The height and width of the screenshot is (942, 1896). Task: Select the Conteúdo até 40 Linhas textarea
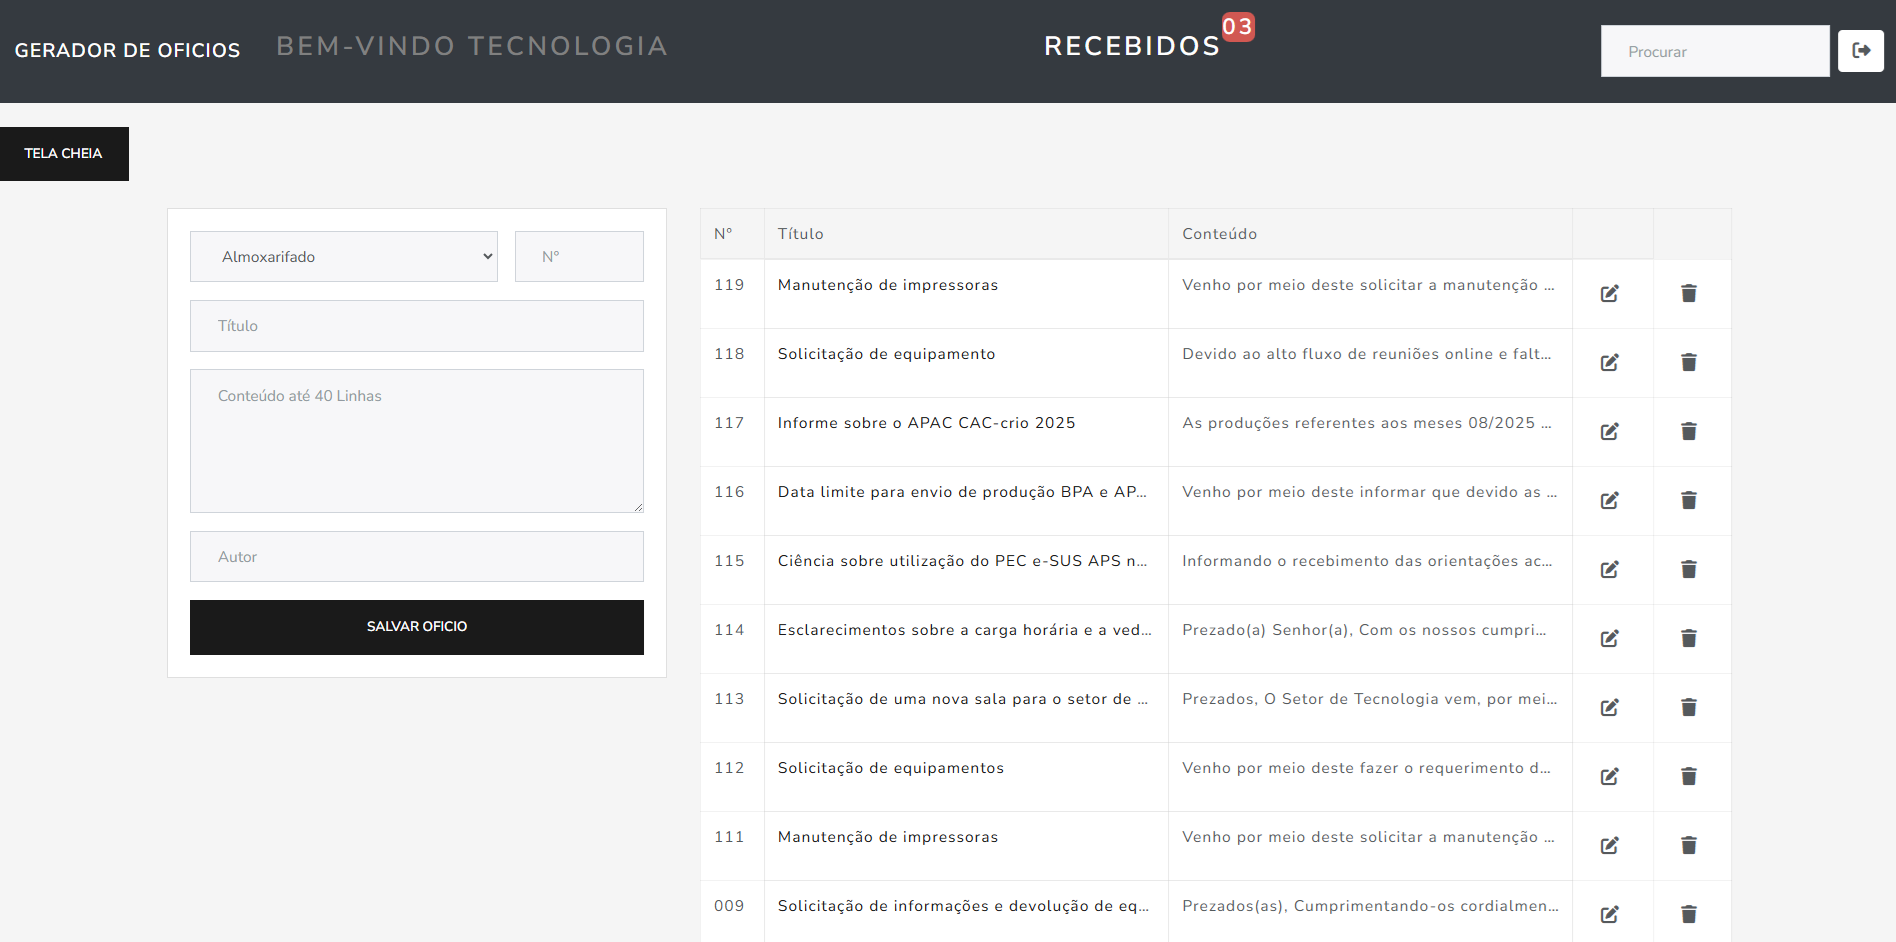[x=416, y=441]
